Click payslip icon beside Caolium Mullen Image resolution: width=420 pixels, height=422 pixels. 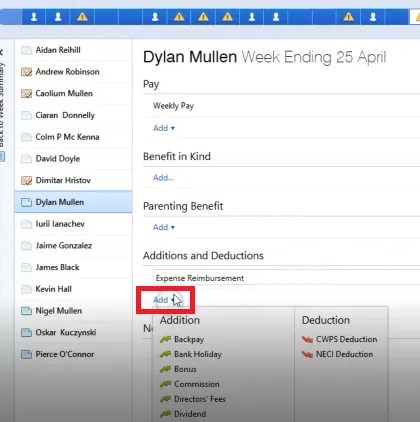point(26,94)
